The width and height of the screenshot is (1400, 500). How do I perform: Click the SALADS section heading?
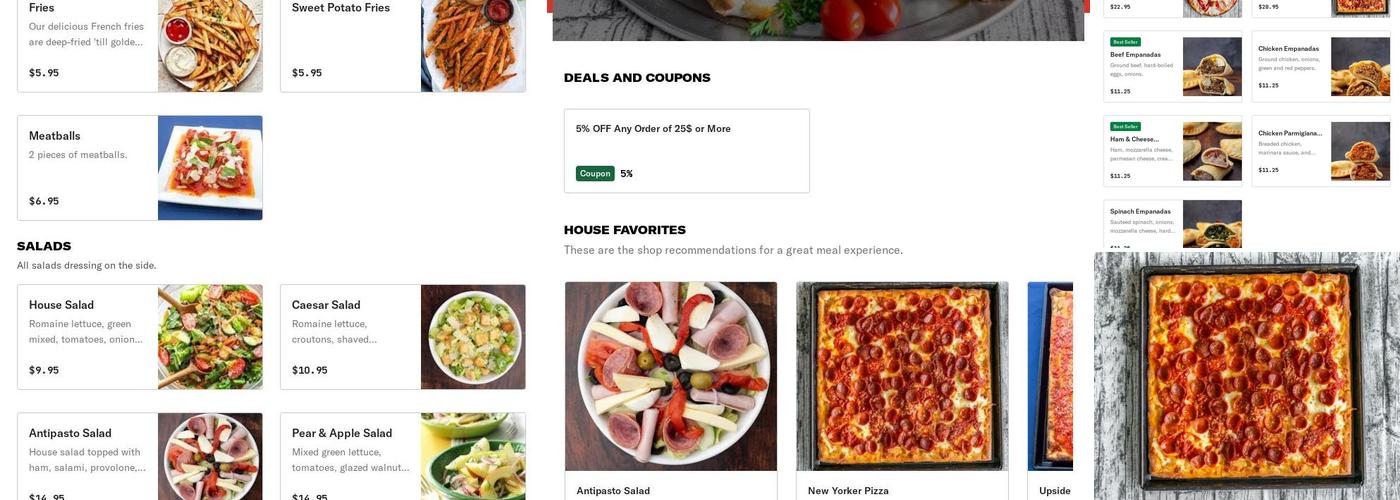44,246
